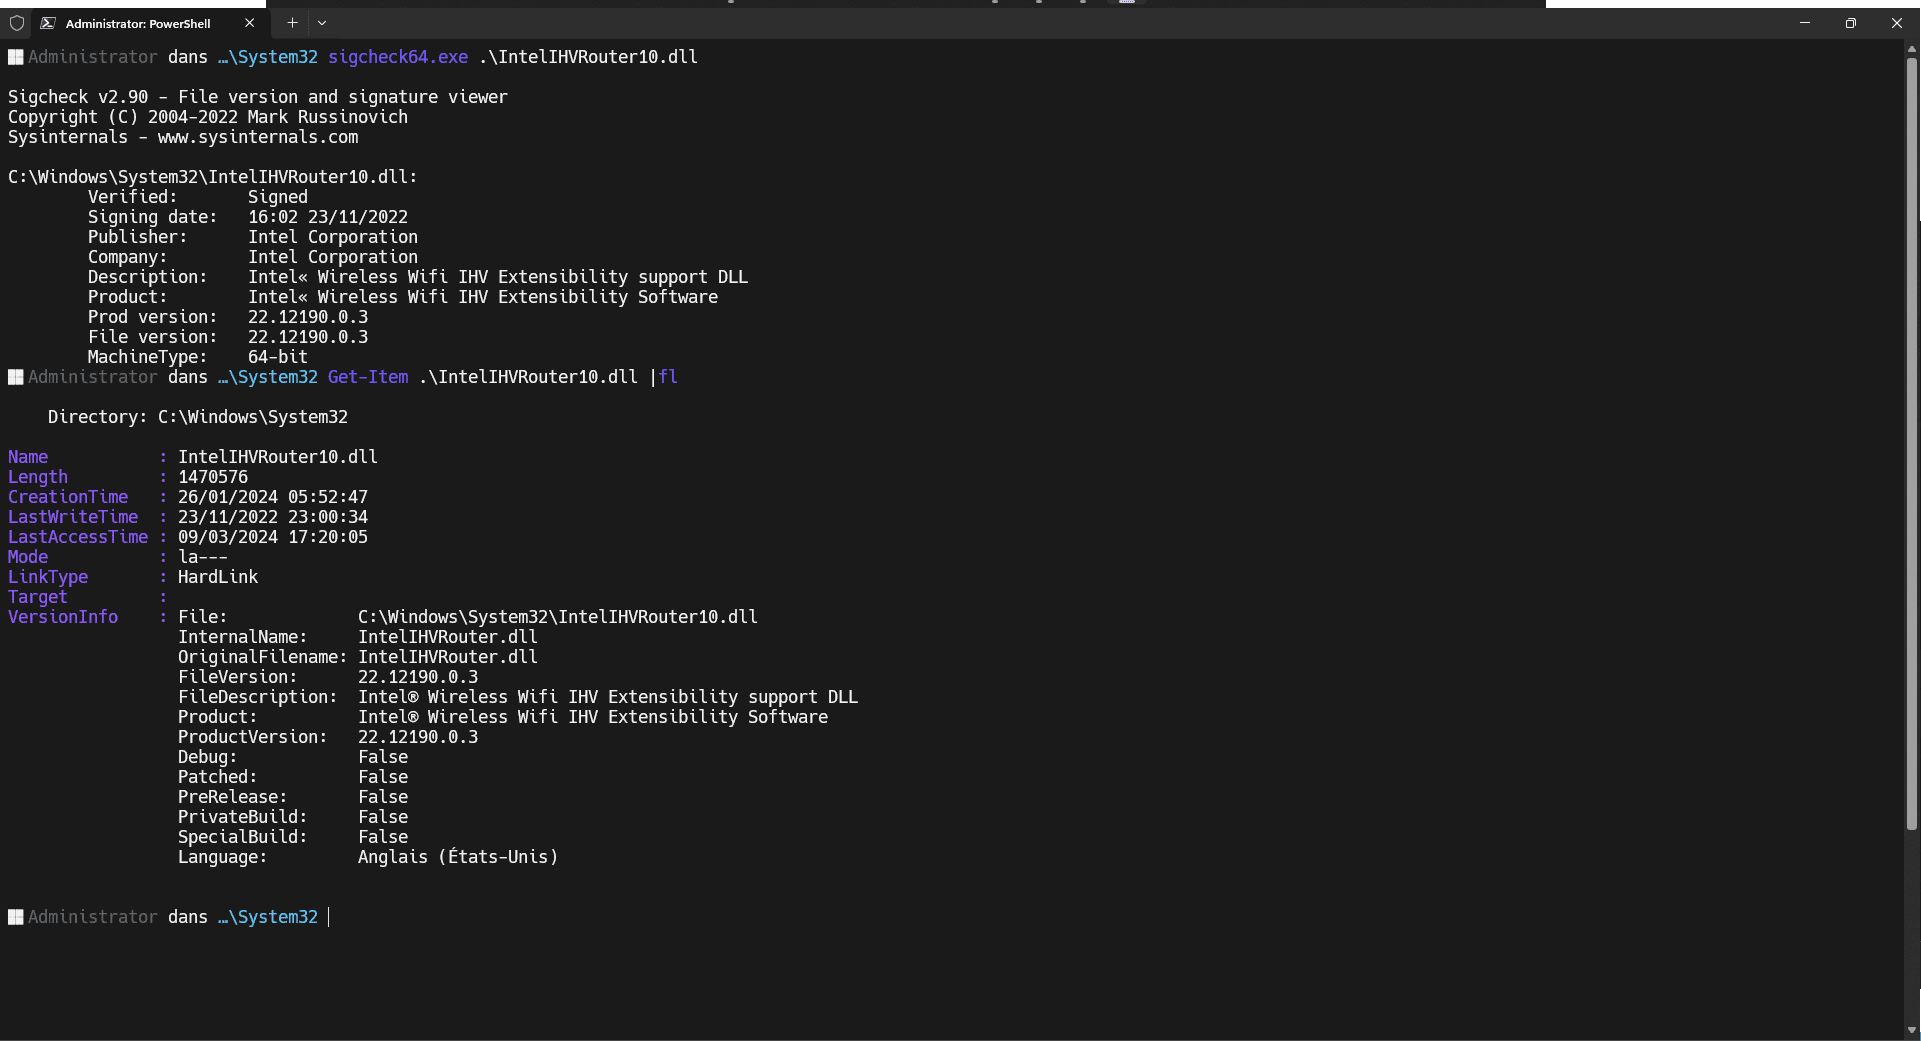Open a new terminal tab
The image size is (1921, 1041).
292,23
